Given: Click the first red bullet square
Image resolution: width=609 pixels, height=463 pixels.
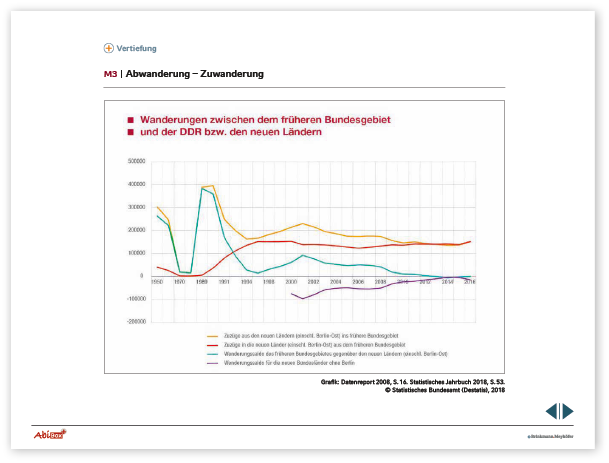Looking at the screenshot, I should coord(130,118).
